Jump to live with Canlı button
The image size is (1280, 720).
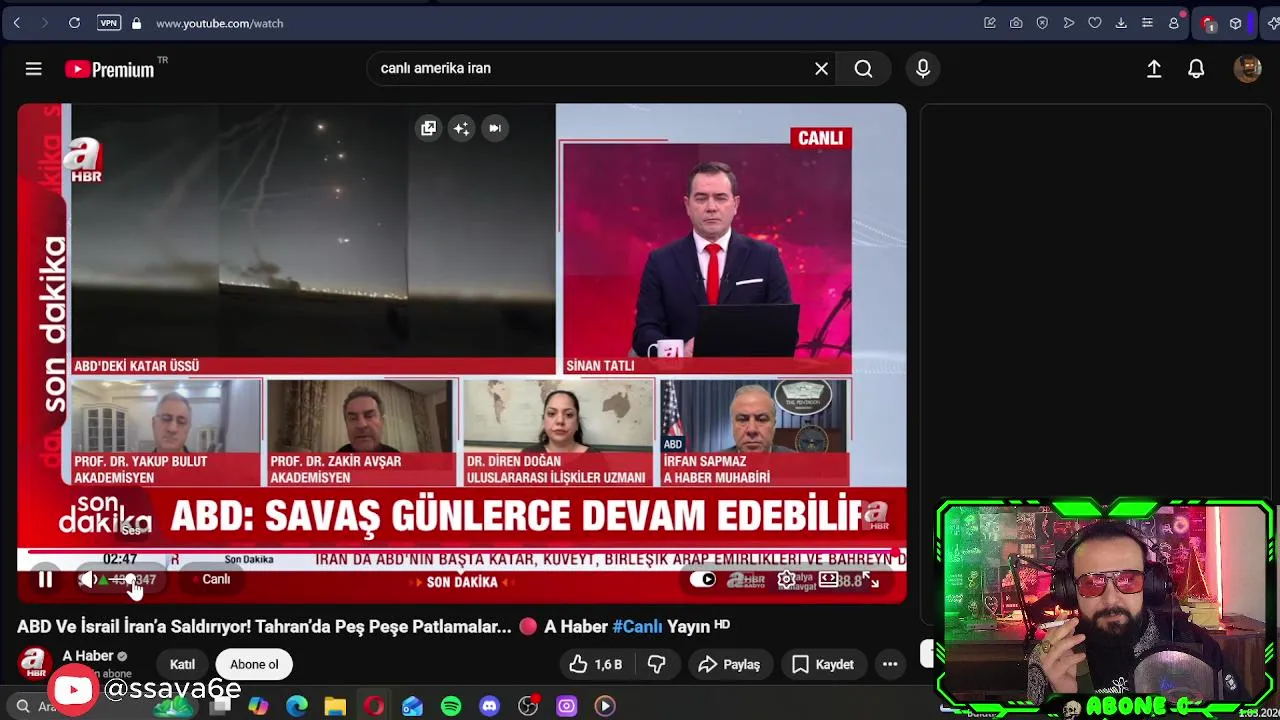(x=212, y=579)
